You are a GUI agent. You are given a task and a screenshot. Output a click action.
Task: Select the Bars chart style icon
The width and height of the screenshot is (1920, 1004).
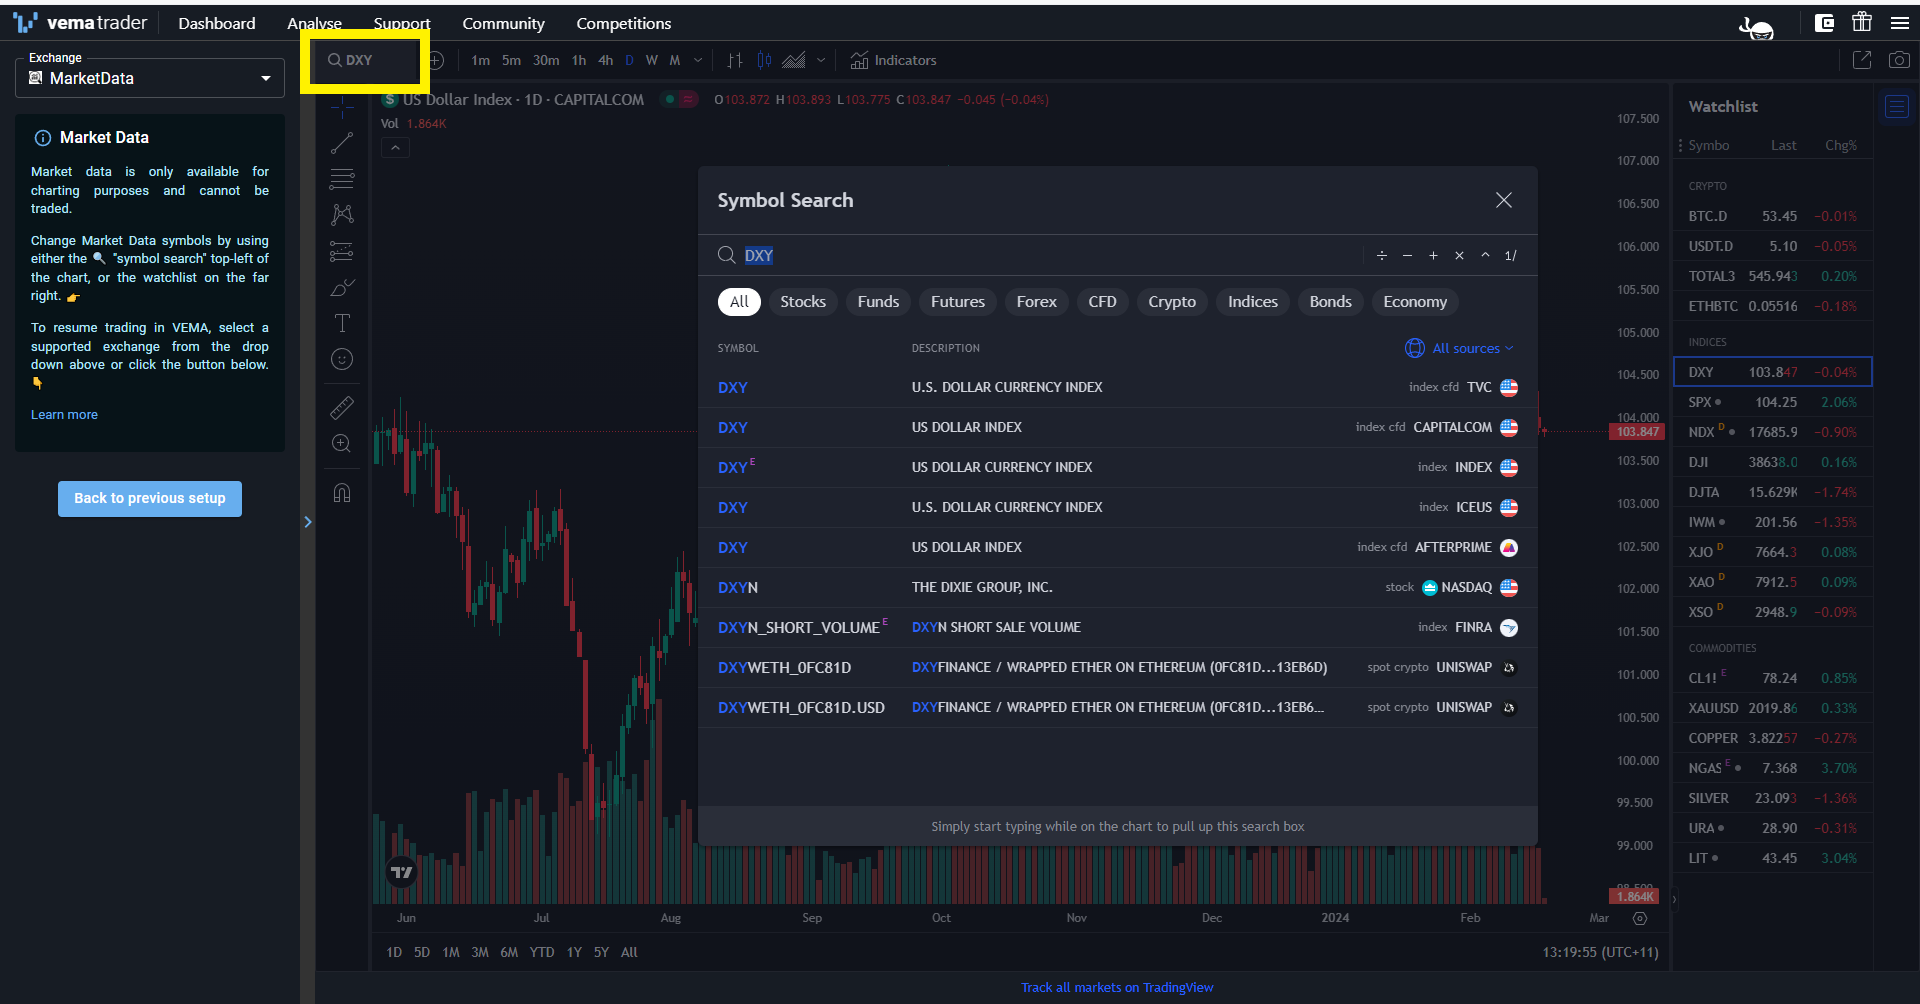click(x=735, y=60)
